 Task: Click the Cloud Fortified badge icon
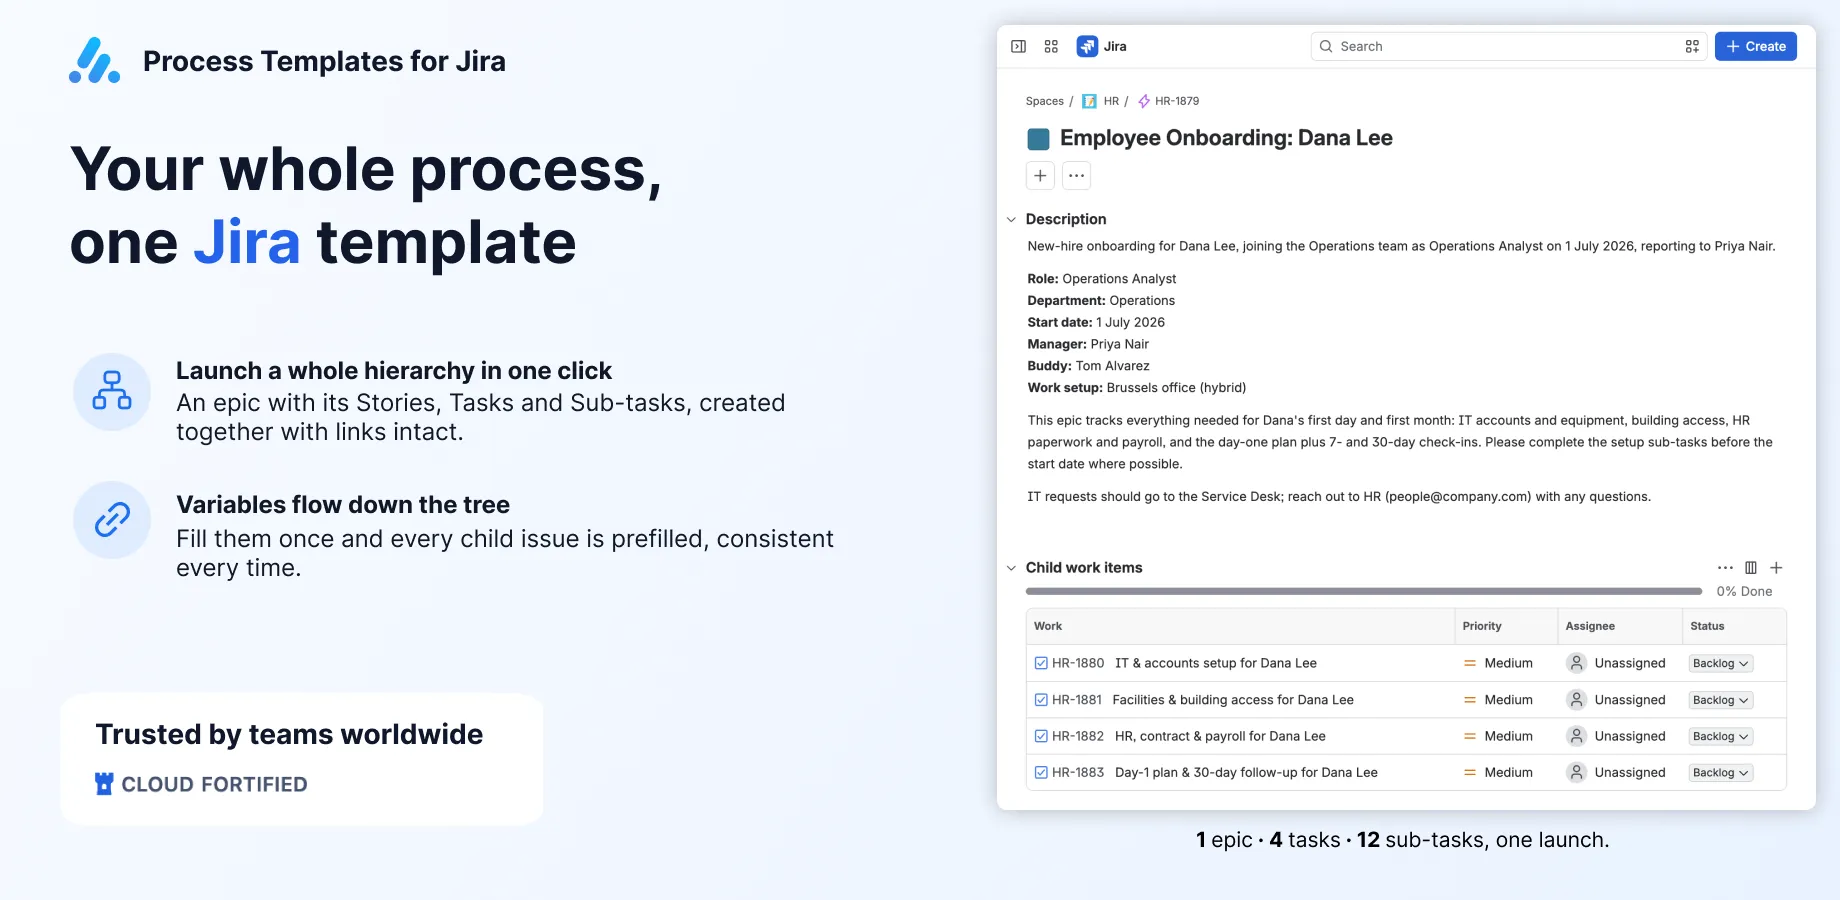(104, 784)
